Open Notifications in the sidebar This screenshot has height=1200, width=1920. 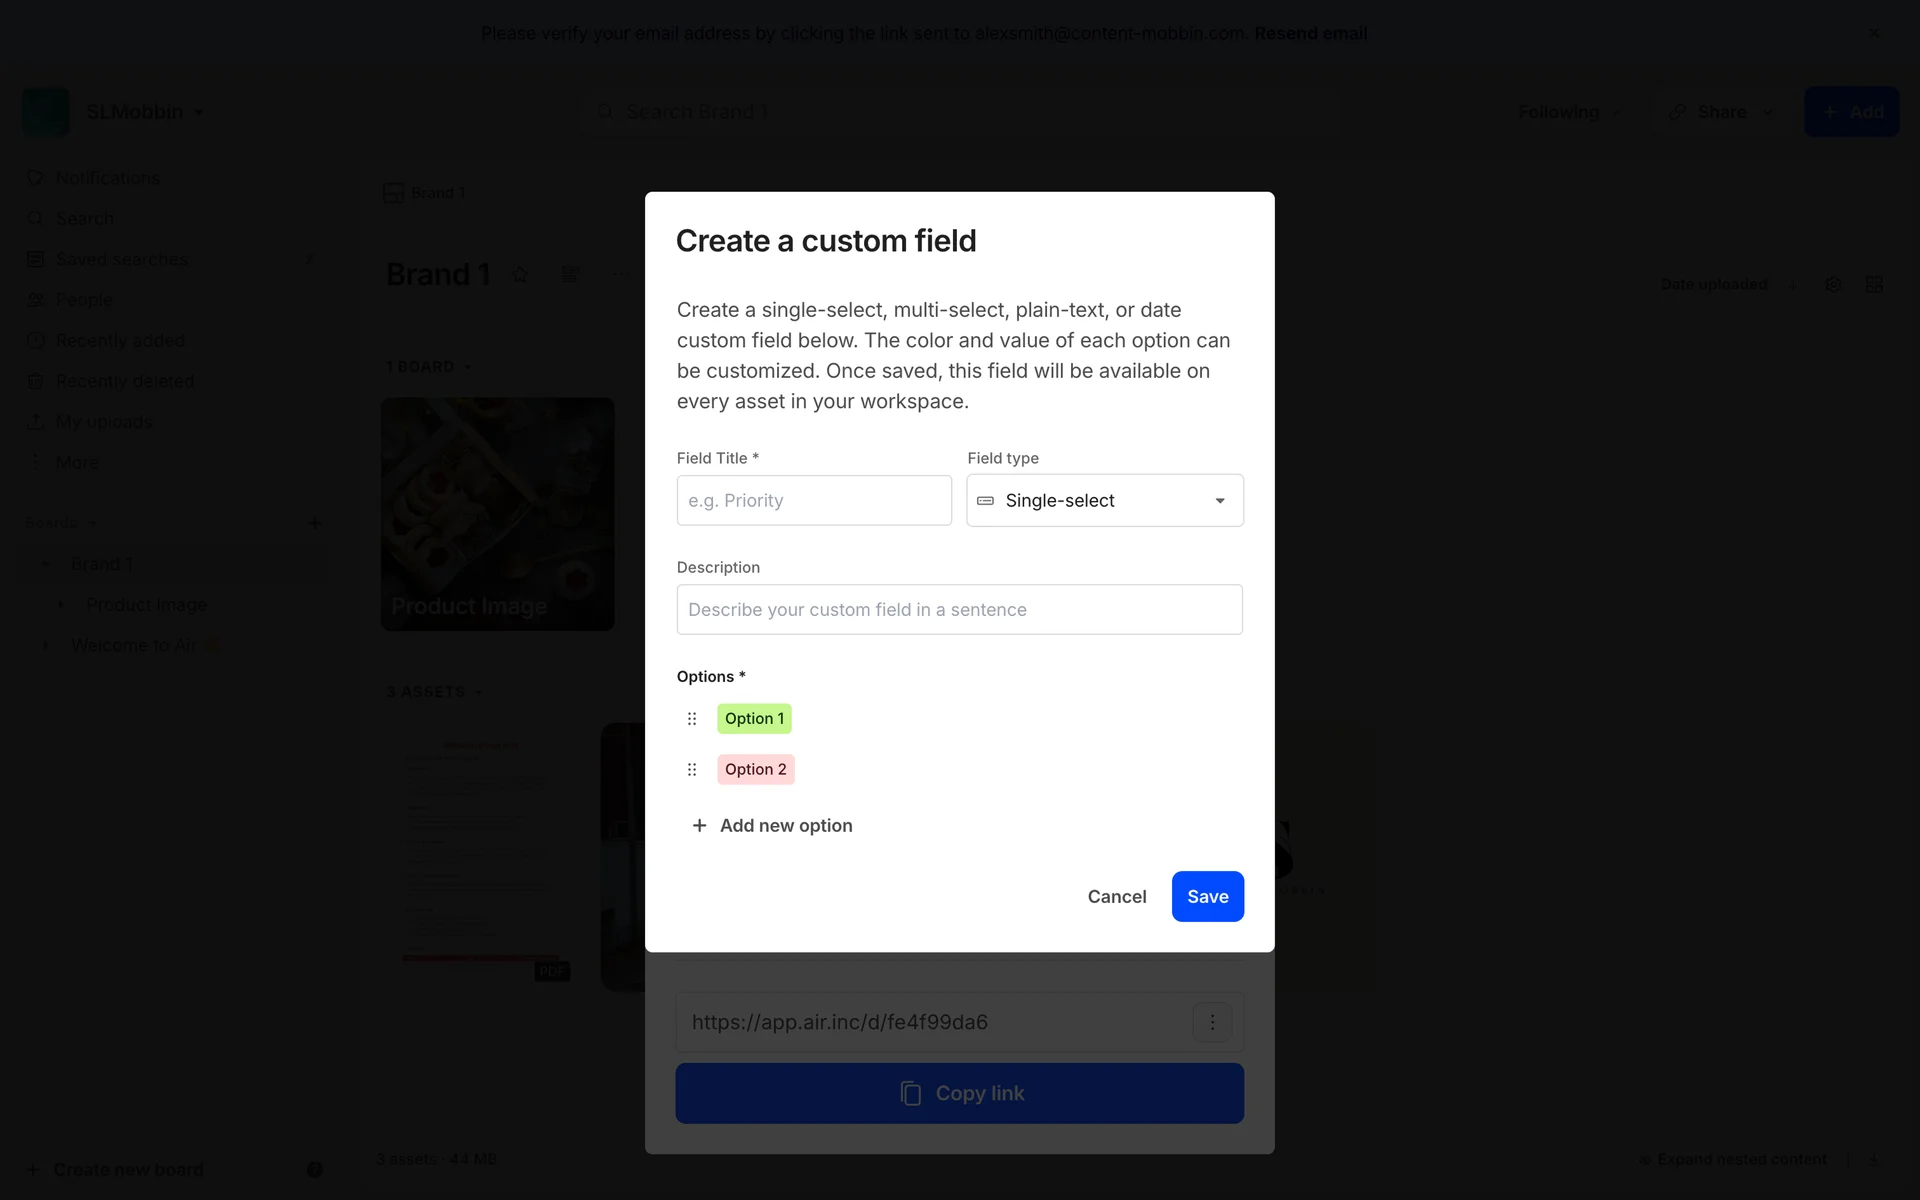tap(107, 178)
